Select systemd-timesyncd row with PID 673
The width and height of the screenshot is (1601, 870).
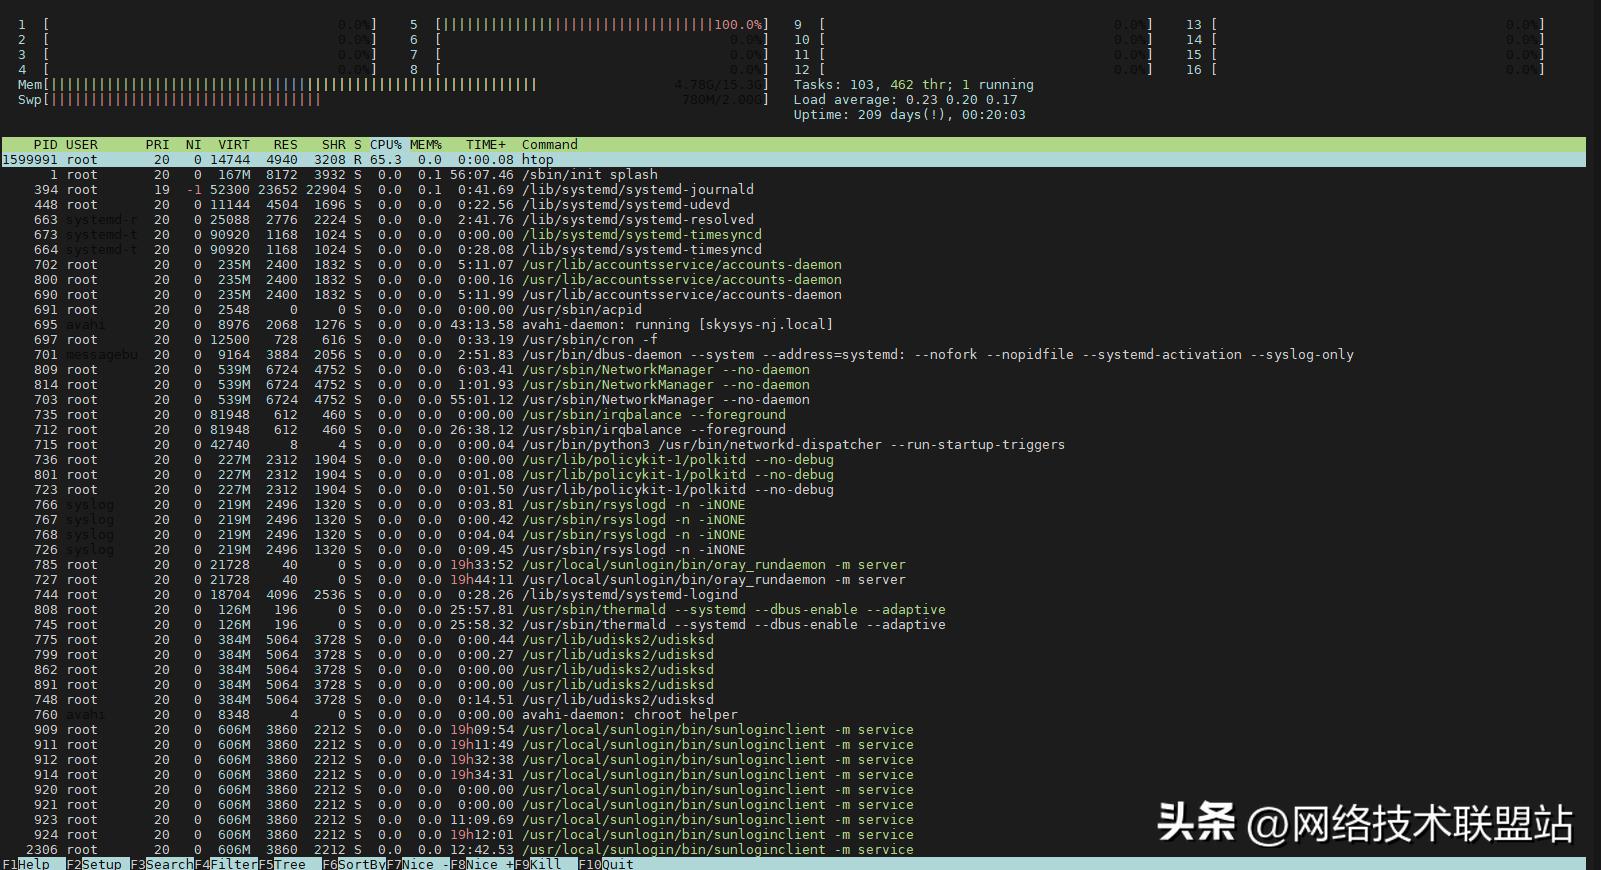(794, 235)
